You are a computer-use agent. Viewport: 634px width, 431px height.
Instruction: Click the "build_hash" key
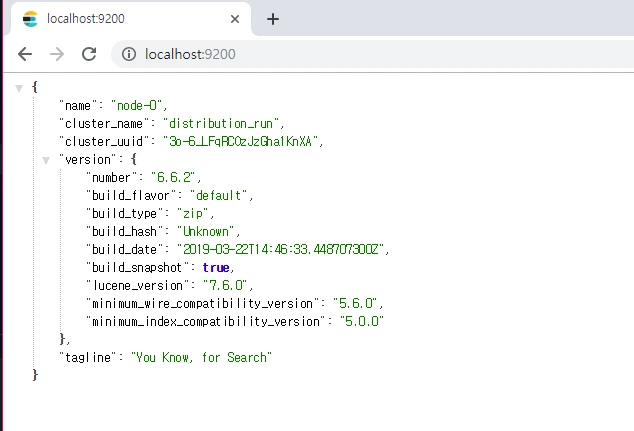pyautogui.click(x=124, y=231)
